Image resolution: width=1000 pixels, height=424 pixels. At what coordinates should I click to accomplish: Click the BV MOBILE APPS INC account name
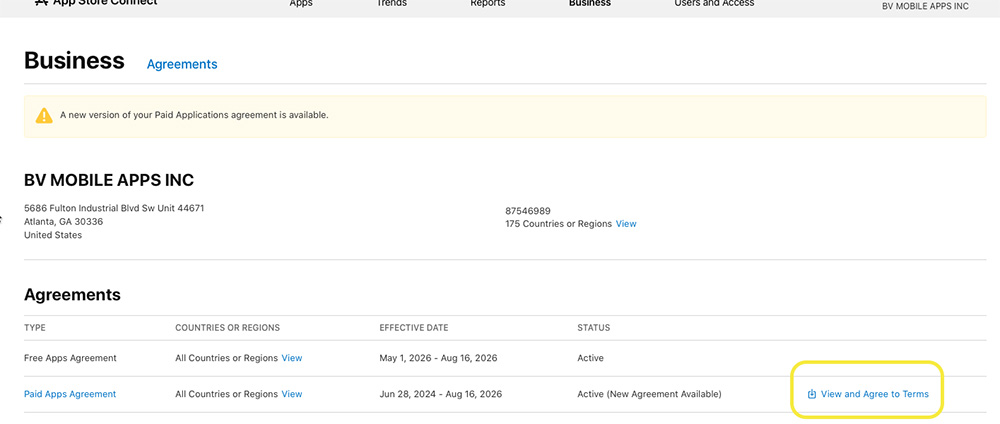925,6
